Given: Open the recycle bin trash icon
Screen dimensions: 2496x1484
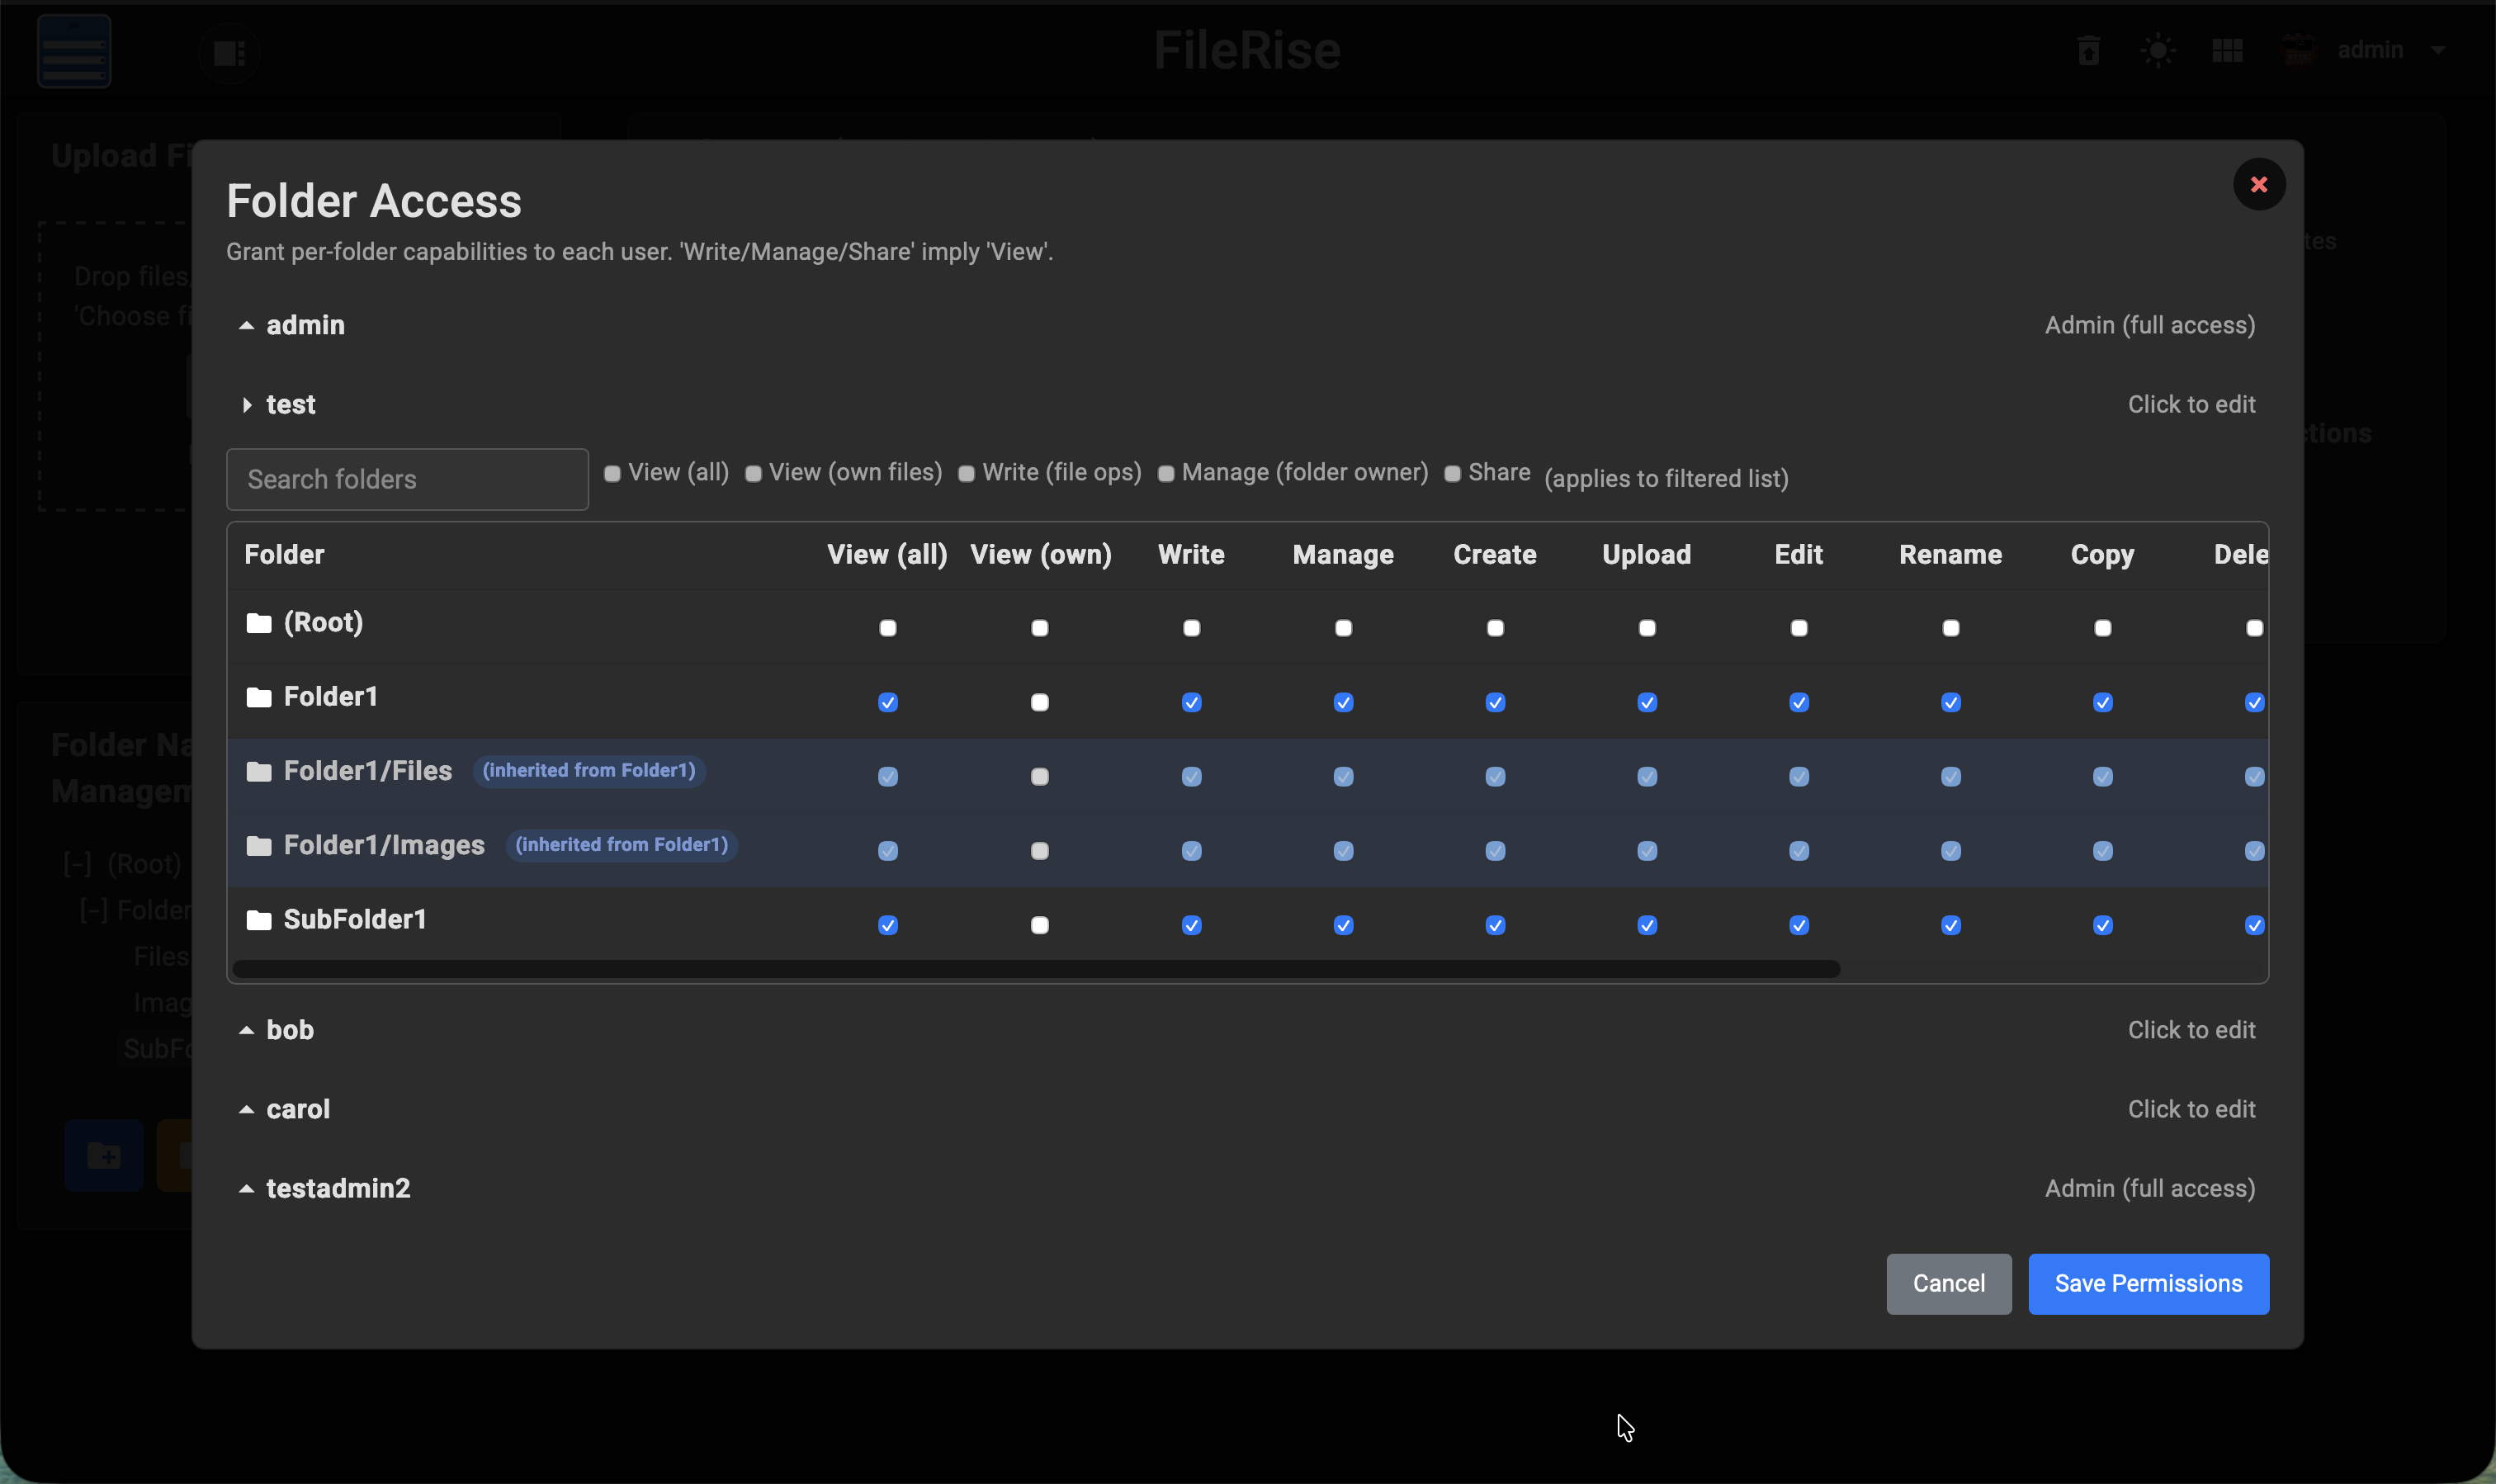Looking at the screenshot, I should [x=2088, y=50].
